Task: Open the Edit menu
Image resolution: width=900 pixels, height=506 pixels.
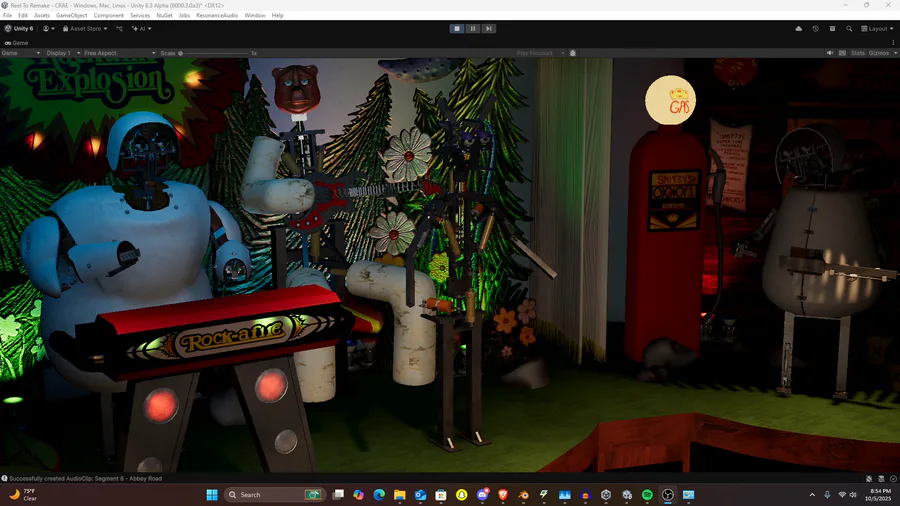Action: 23,15
